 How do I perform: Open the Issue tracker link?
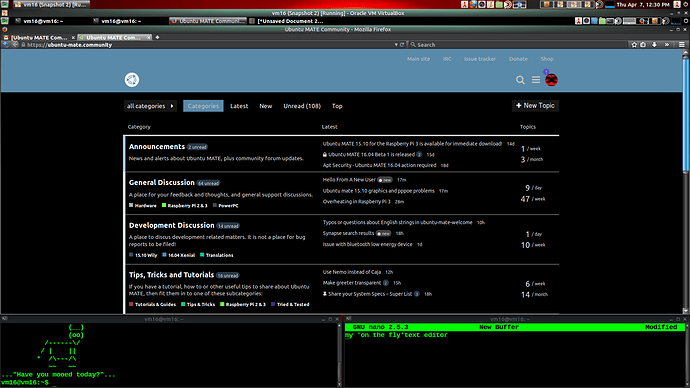(480, 59)
